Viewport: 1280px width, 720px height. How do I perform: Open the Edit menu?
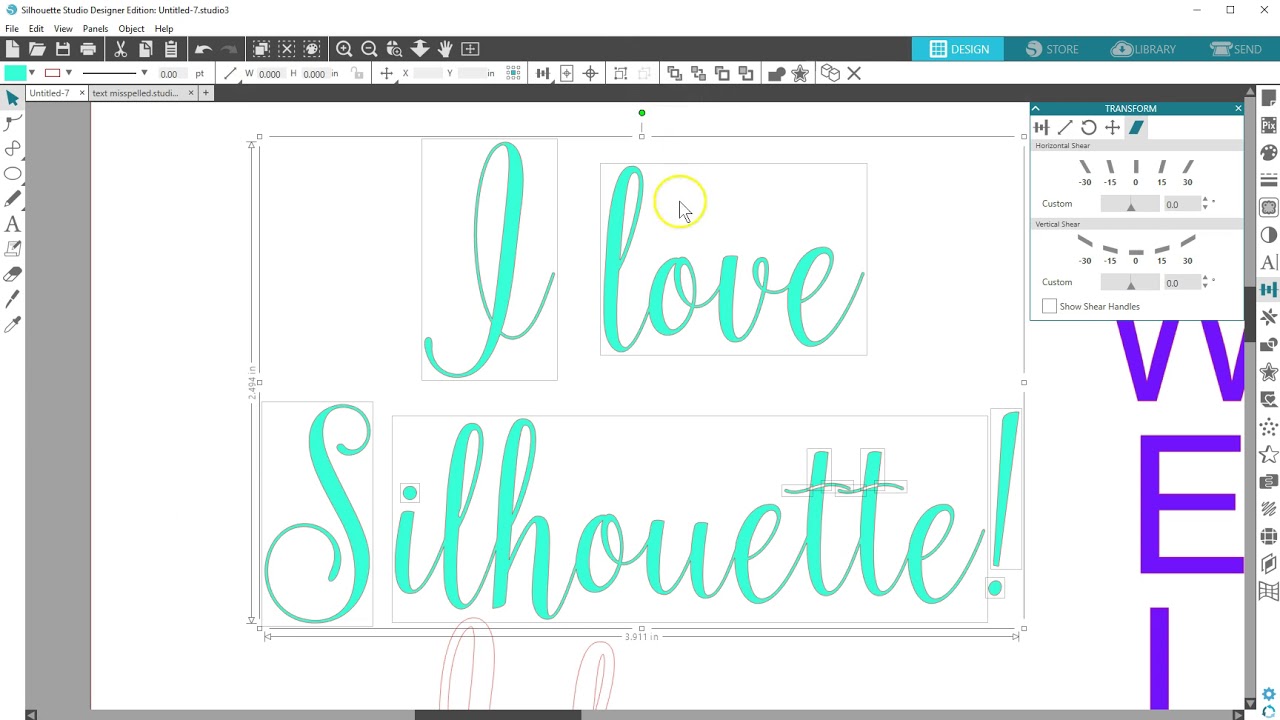(x=36, y=29)
